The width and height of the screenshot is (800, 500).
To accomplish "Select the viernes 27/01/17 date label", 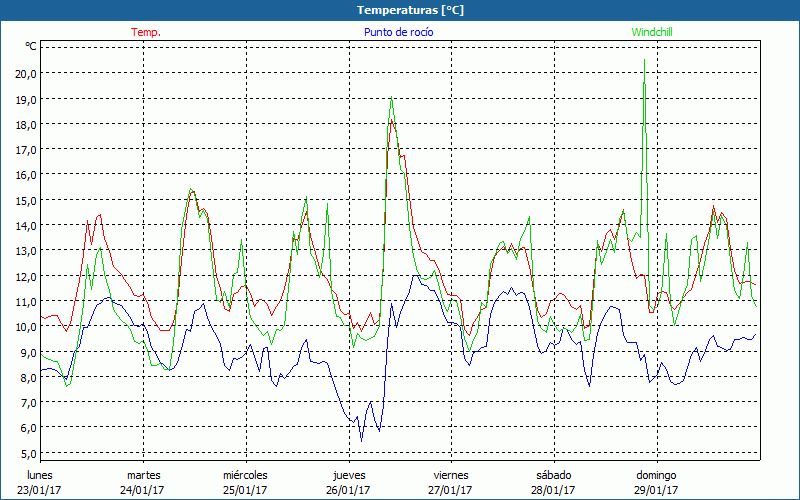I will (451, 482).
